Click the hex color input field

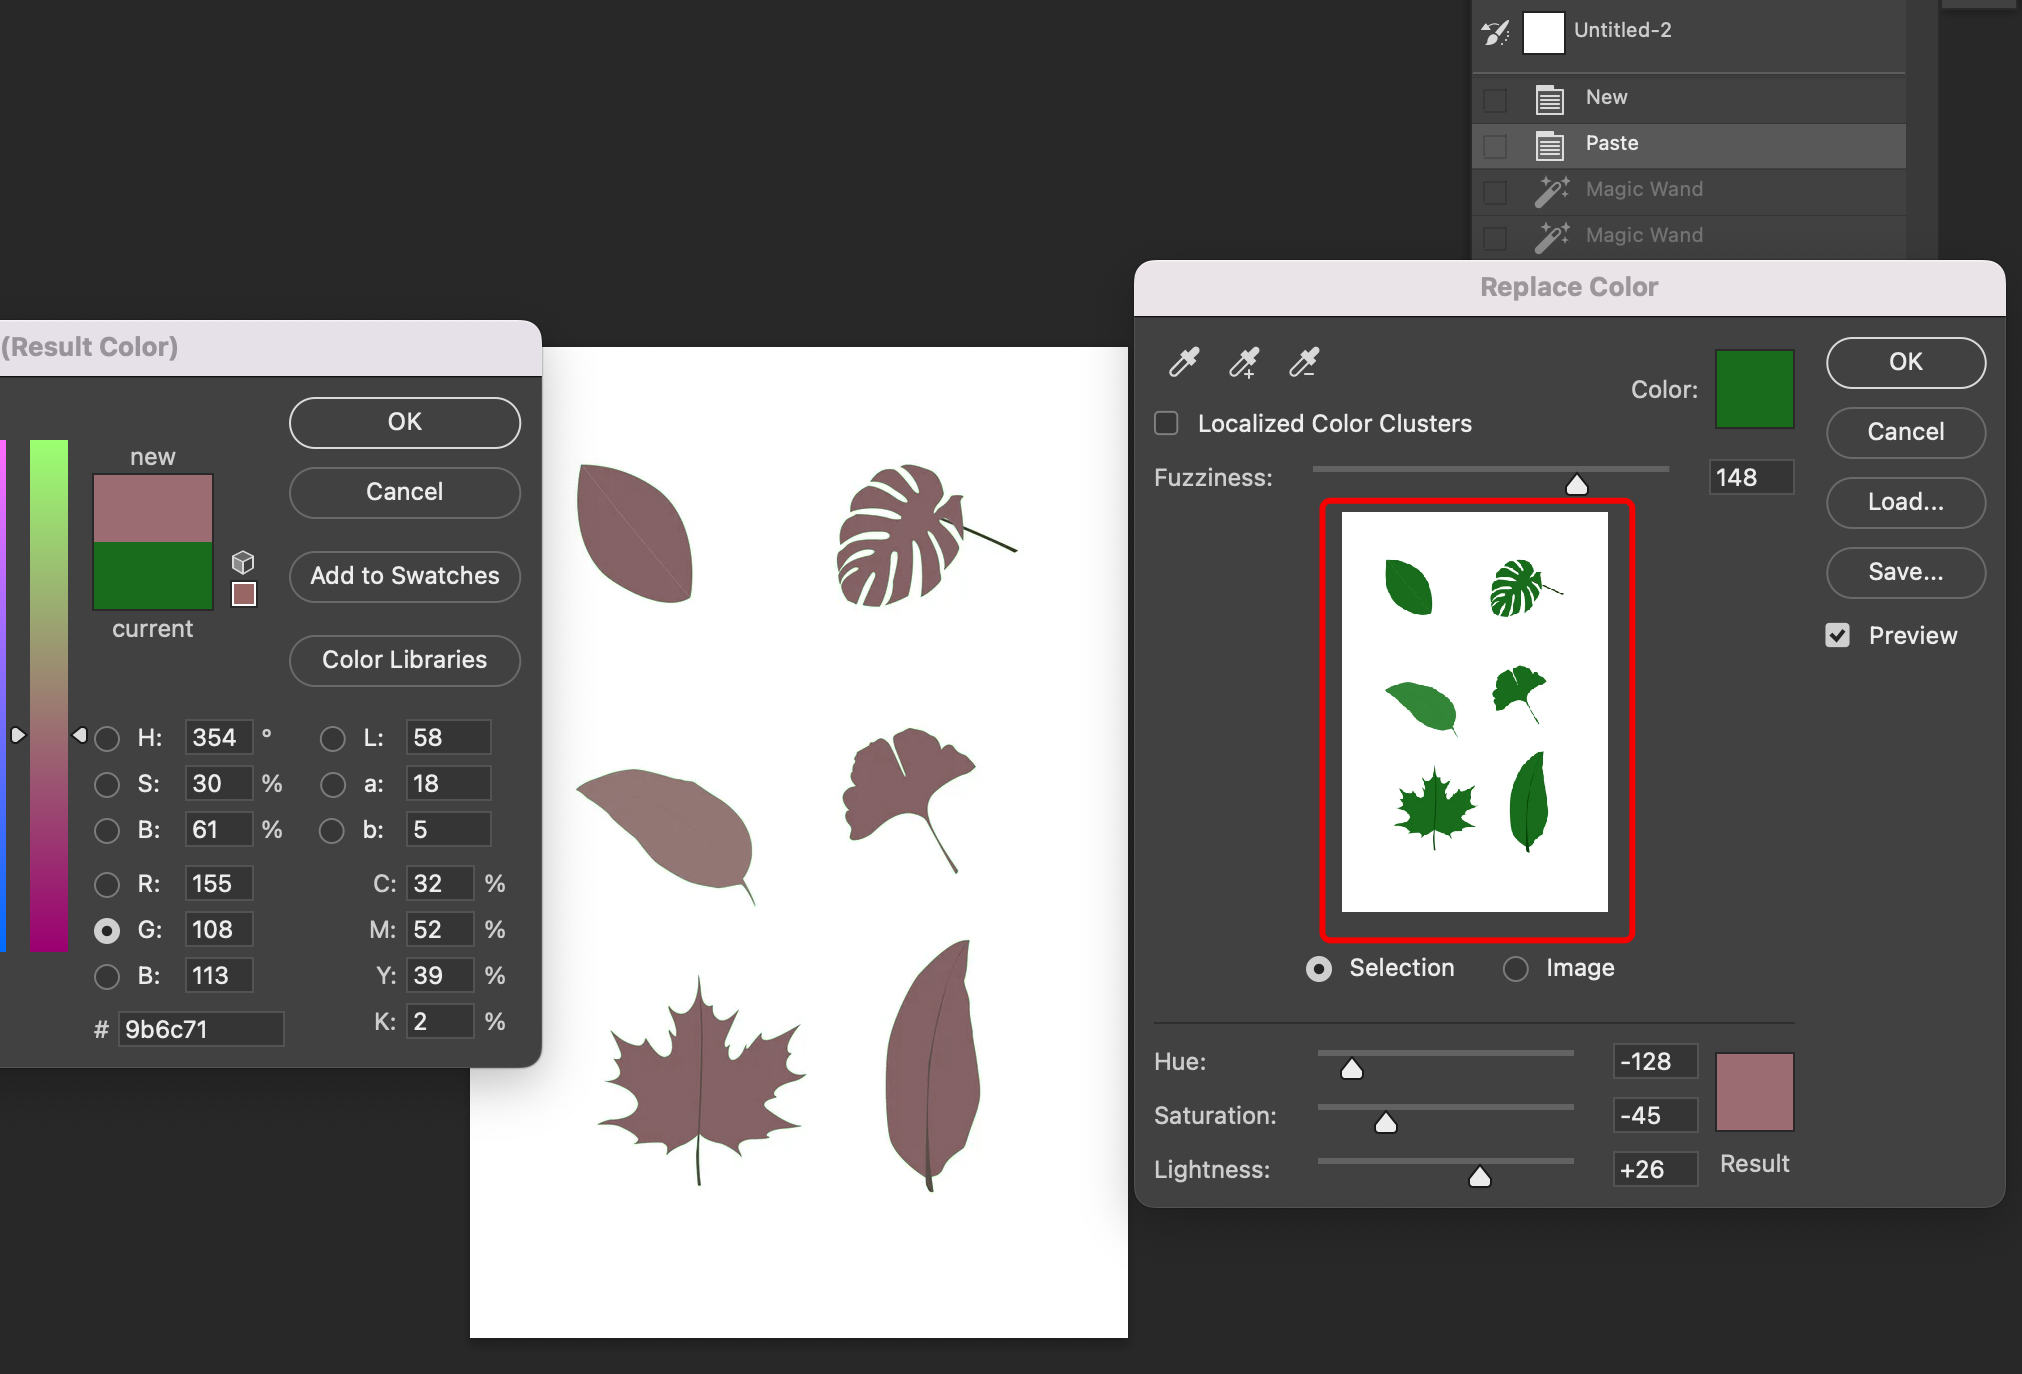(200, 1029)
